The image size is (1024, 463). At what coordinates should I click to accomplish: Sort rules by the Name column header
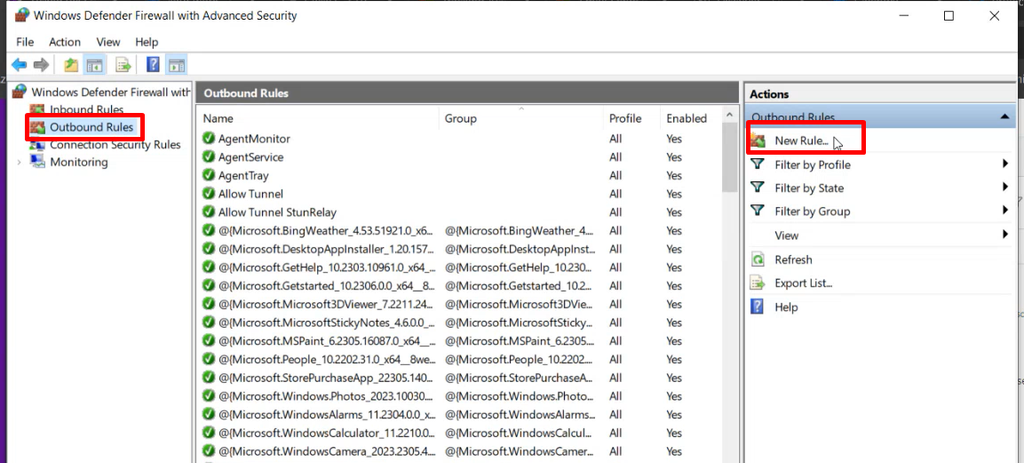click(x=318, y=118)
